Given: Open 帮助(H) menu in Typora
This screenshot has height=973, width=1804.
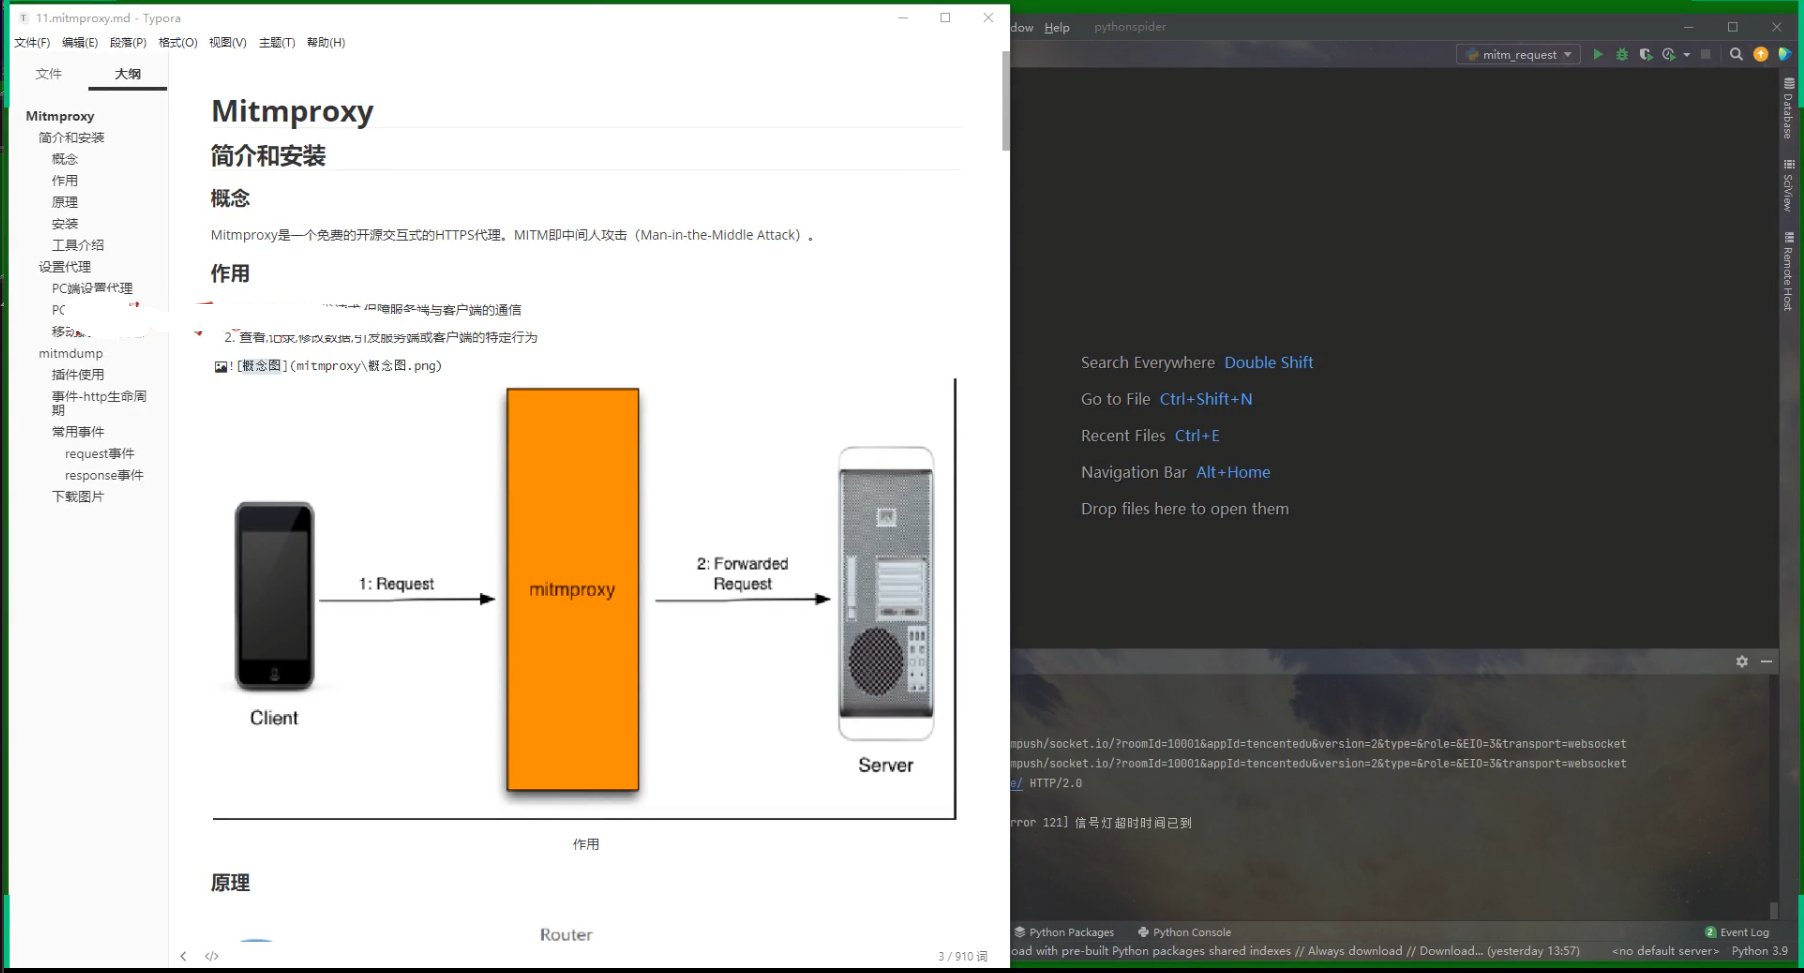Looking at the screenshot, I should (x=326, y=42).
